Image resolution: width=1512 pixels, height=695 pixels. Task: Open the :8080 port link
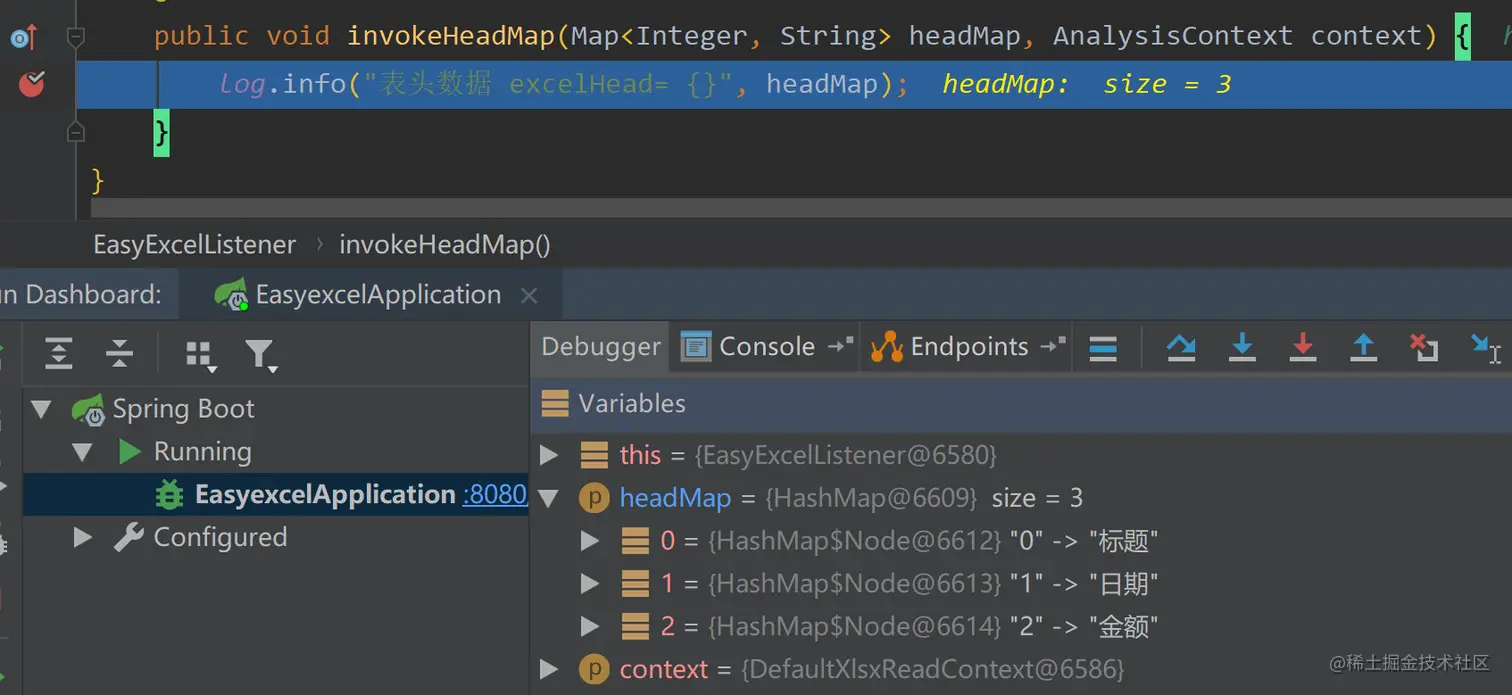(x=494, y=494)
